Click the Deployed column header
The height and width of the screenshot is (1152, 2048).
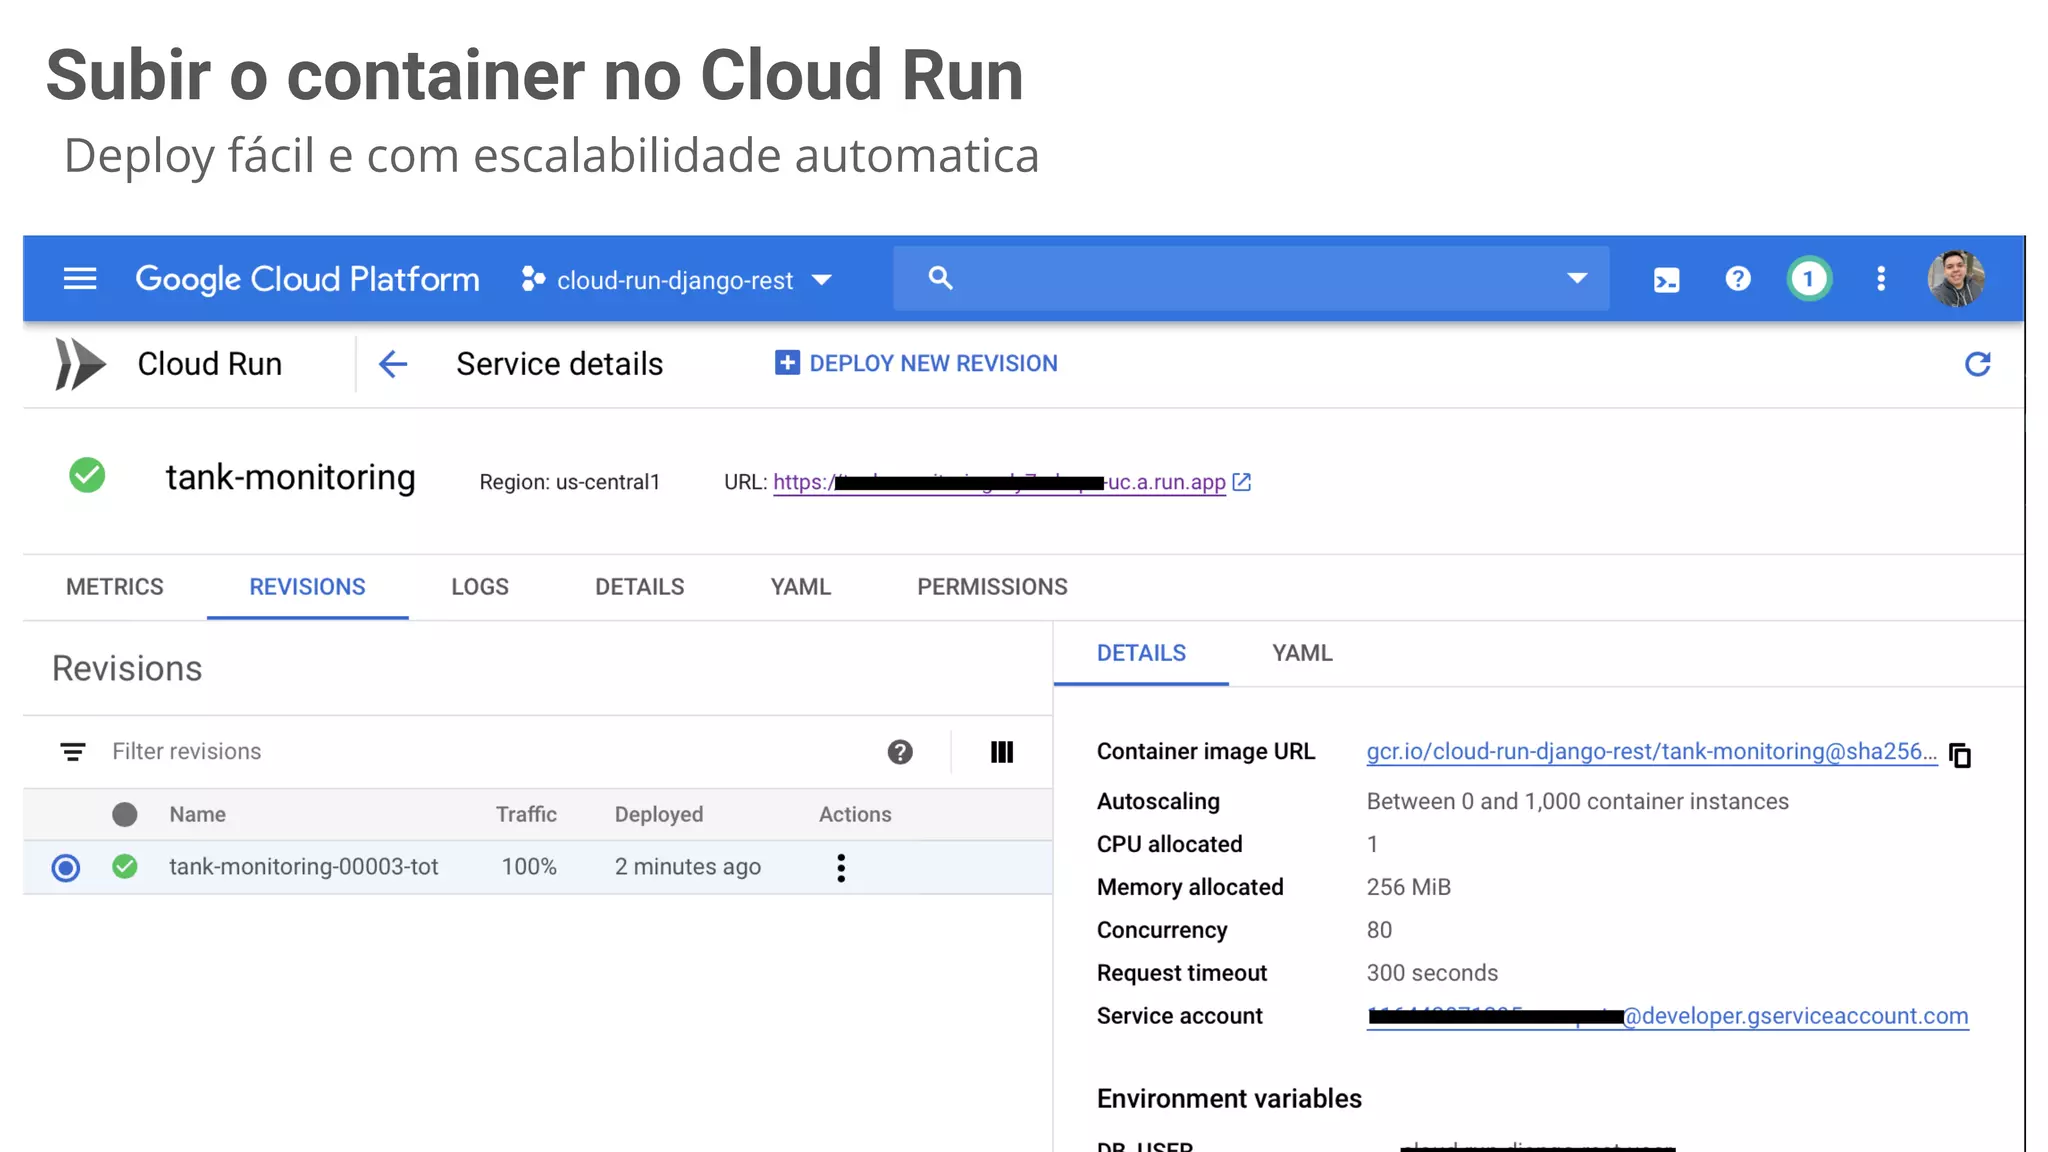coord(659,814)
